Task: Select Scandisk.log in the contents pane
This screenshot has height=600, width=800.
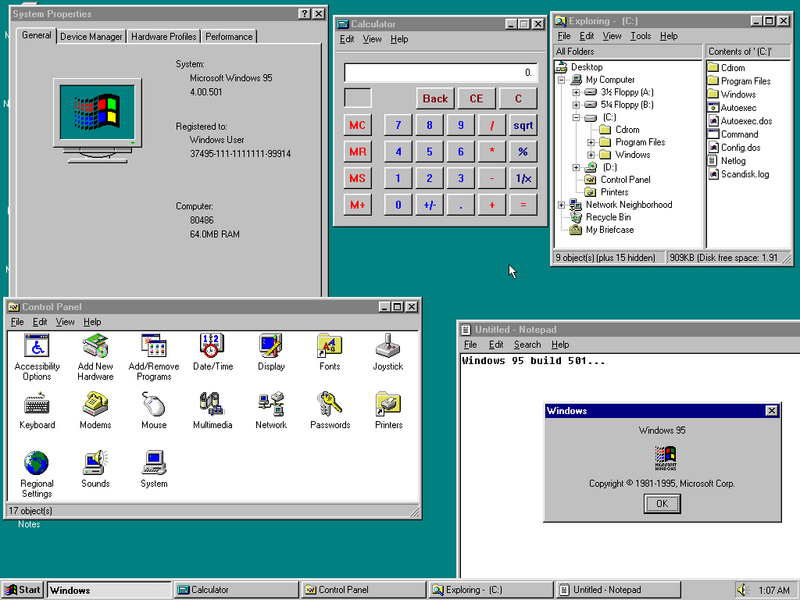Action: point(745,174)
